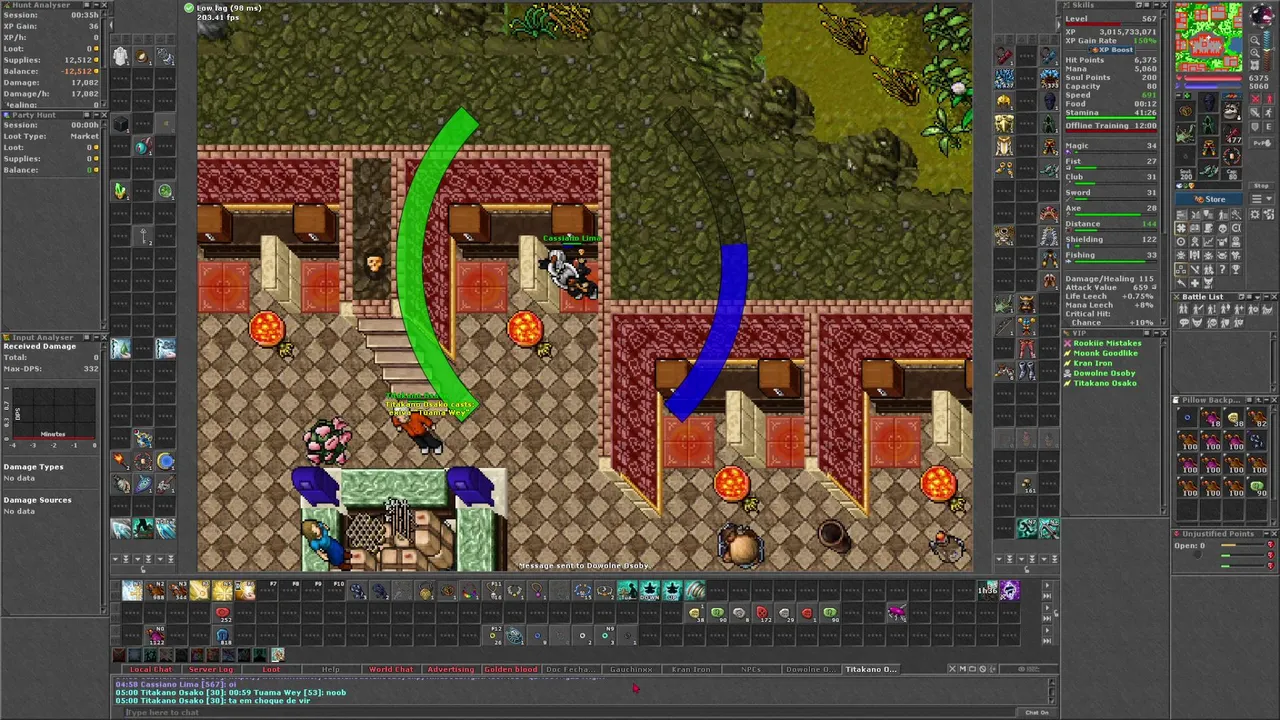Collapse the Hunt Analyser panel
The height and width of the screenshot is (720, 1280).
pos(96,5)
